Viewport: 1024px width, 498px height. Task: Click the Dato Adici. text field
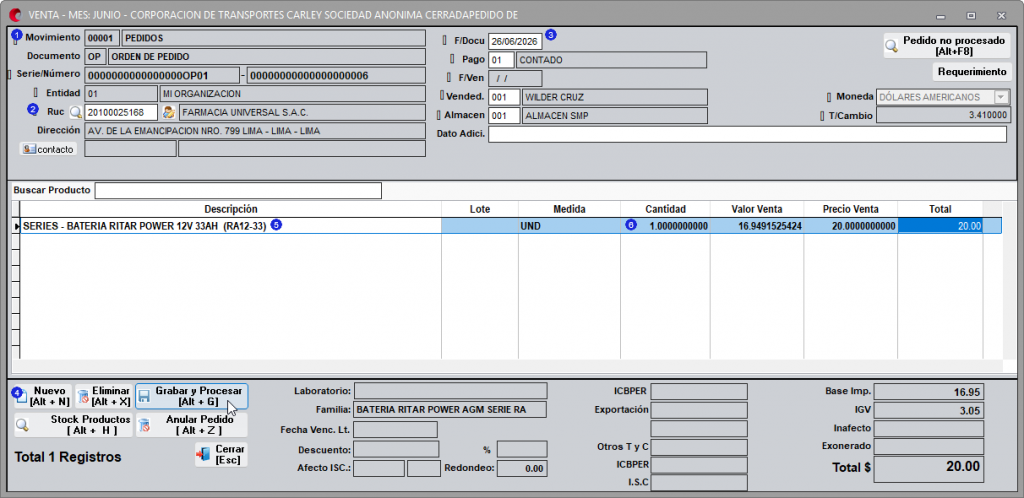748,134
